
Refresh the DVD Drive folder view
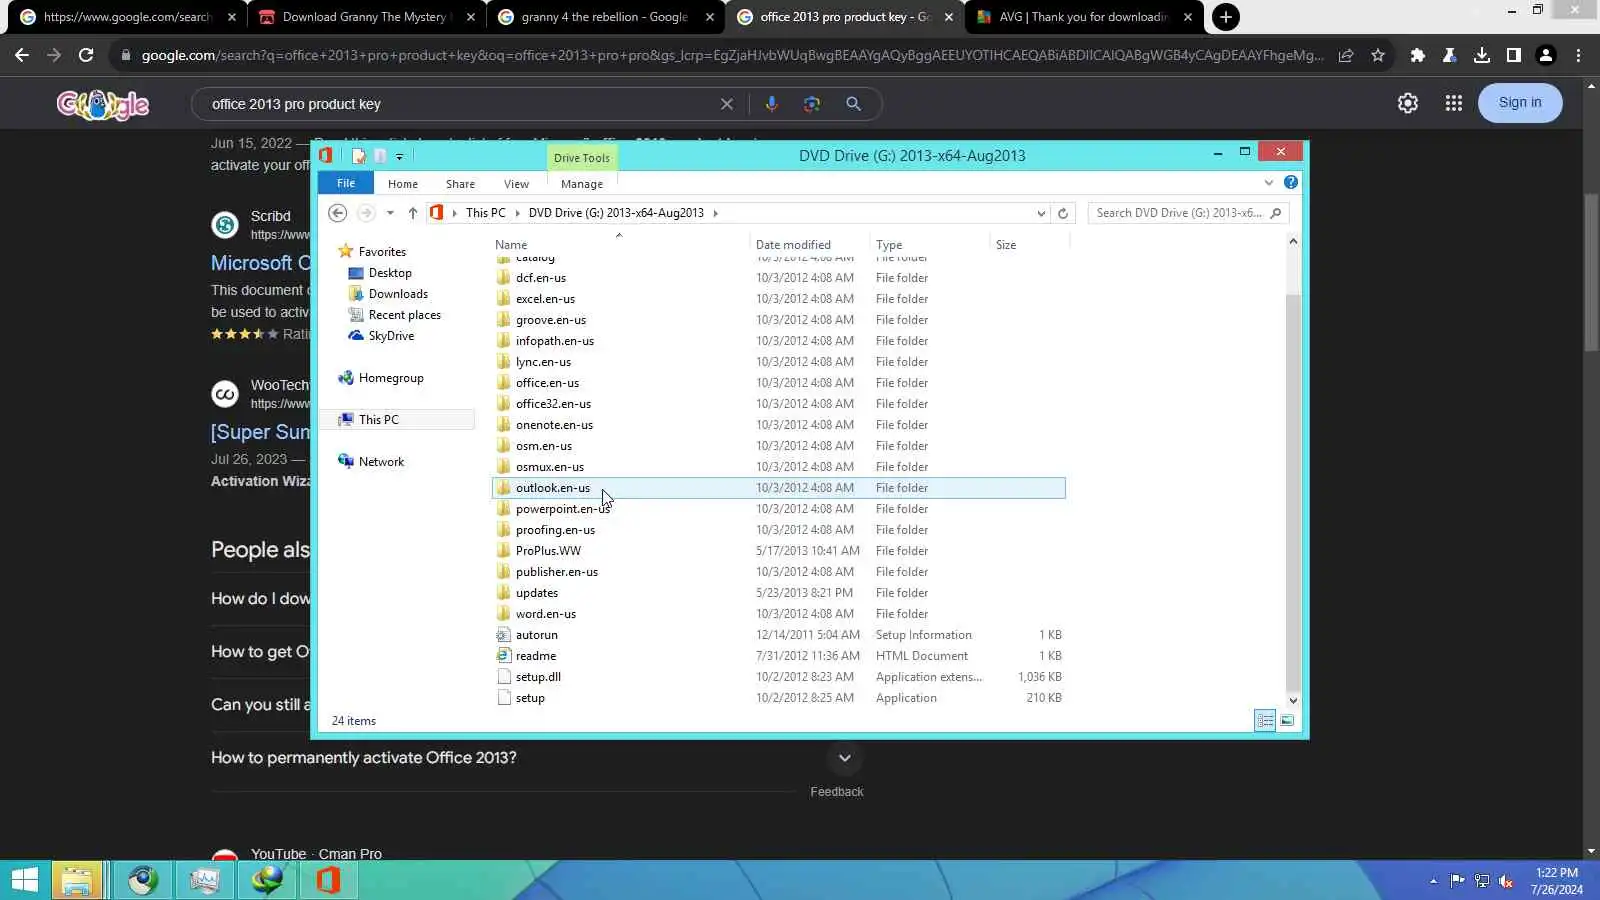(x=1063, y=213)
